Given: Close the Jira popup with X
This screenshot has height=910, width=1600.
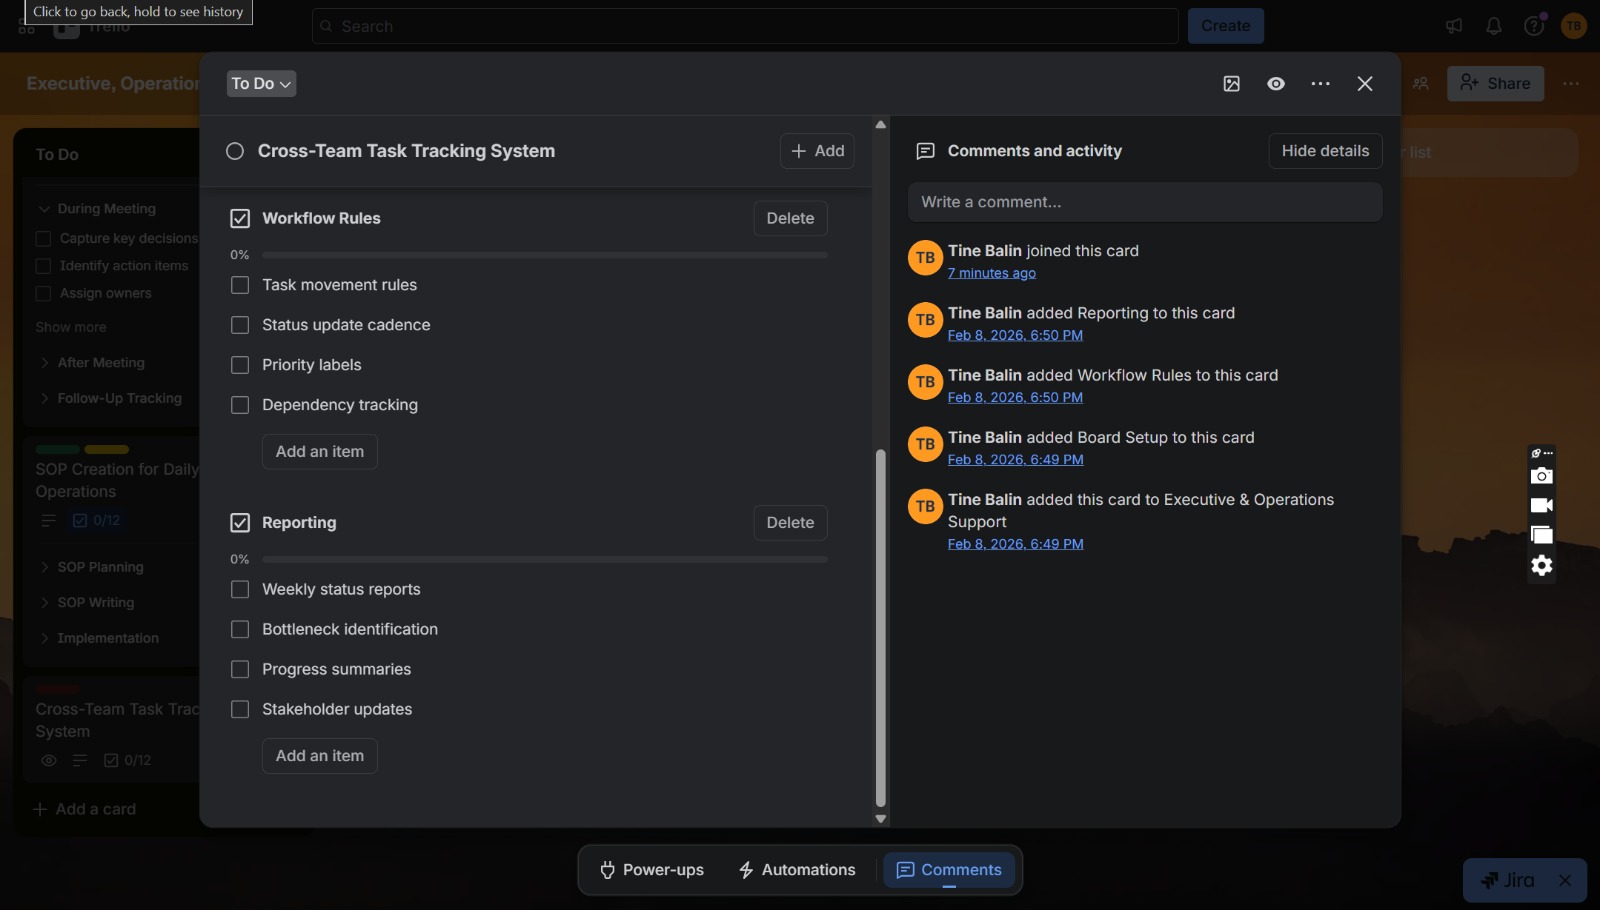Looking at the screenshot, I should (1565, 880).
